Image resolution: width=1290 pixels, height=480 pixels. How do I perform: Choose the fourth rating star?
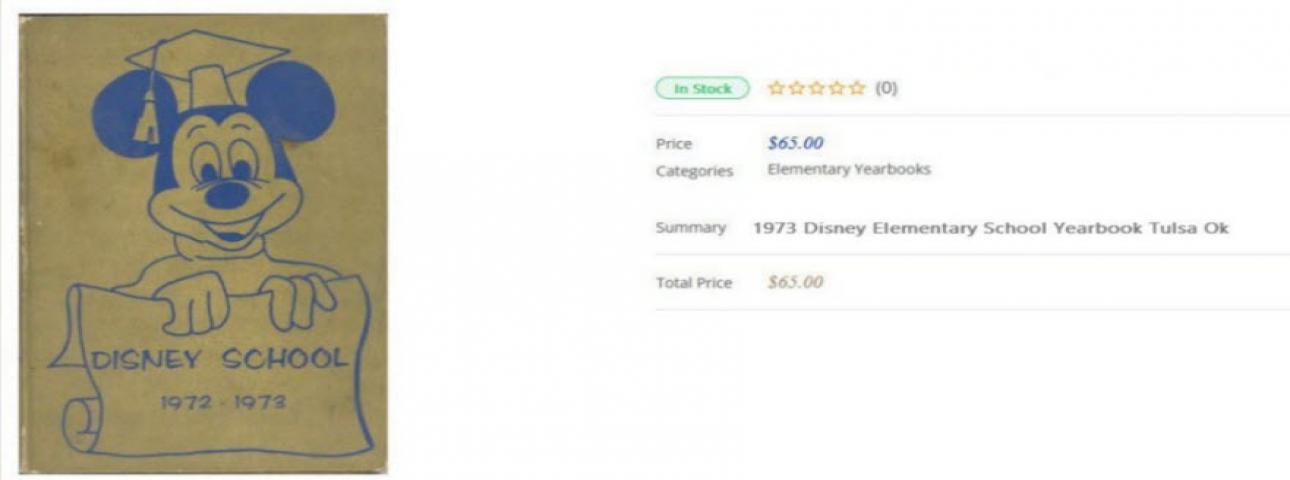[x=836, y=88]
